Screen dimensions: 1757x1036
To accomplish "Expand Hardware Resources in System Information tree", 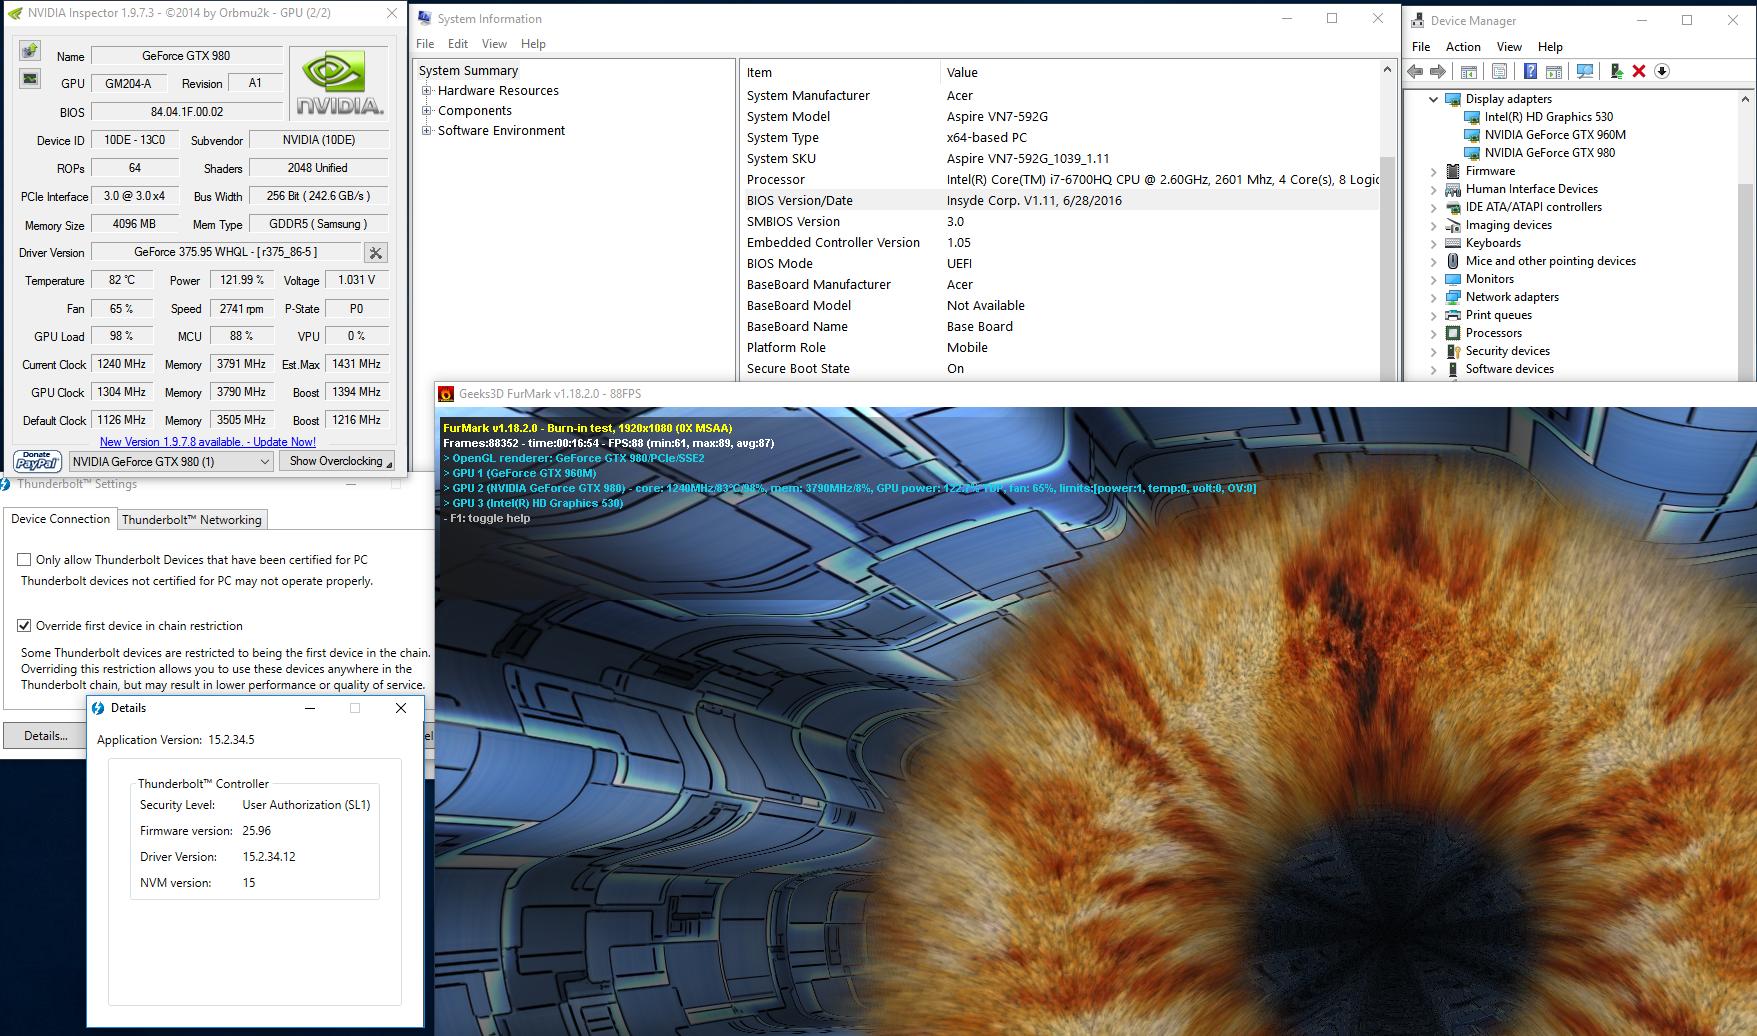I will tap(427, 91).
